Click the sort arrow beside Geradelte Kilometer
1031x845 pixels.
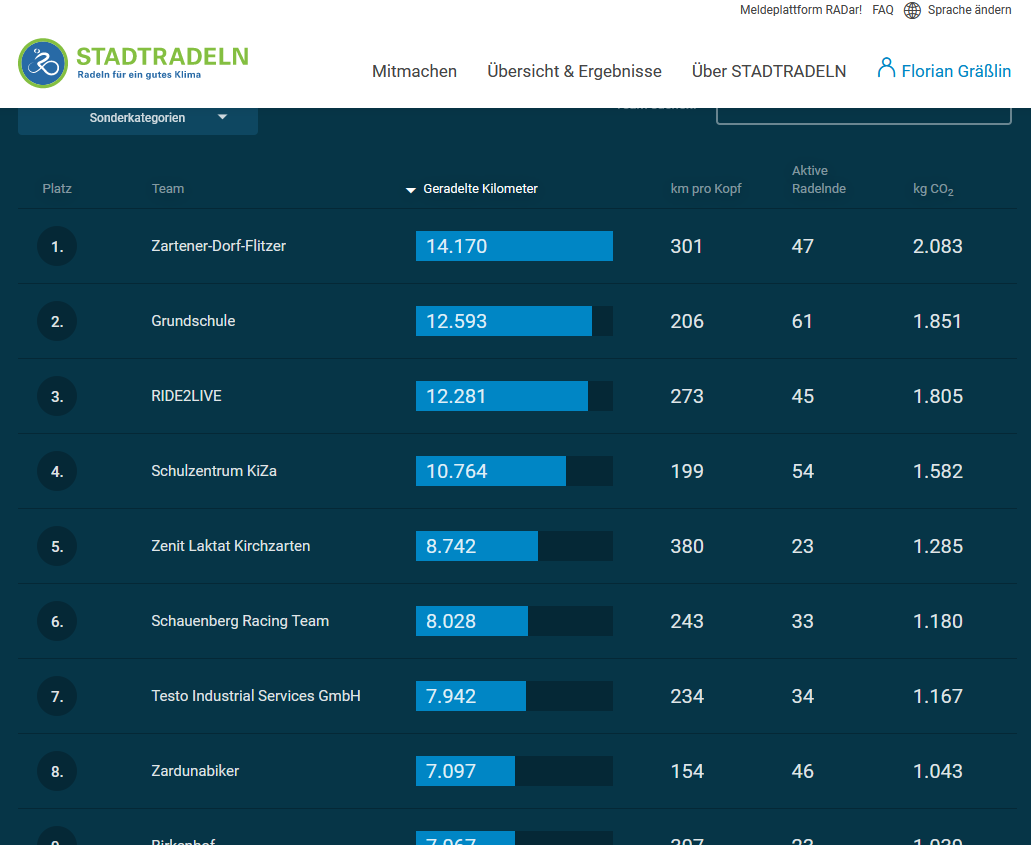pos(411,190)
